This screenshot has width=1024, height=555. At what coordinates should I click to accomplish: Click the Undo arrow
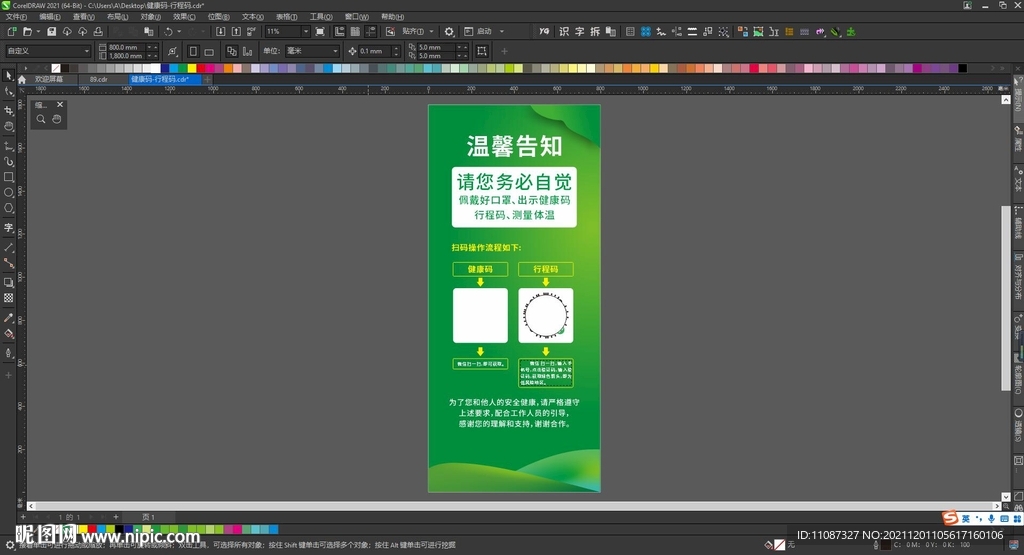pos(168,31)
